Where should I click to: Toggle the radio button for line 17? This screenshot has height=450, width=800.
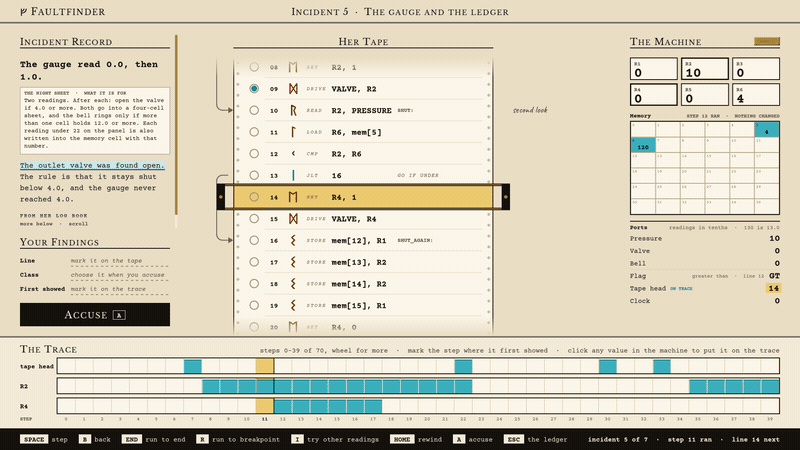click(254, 262)
